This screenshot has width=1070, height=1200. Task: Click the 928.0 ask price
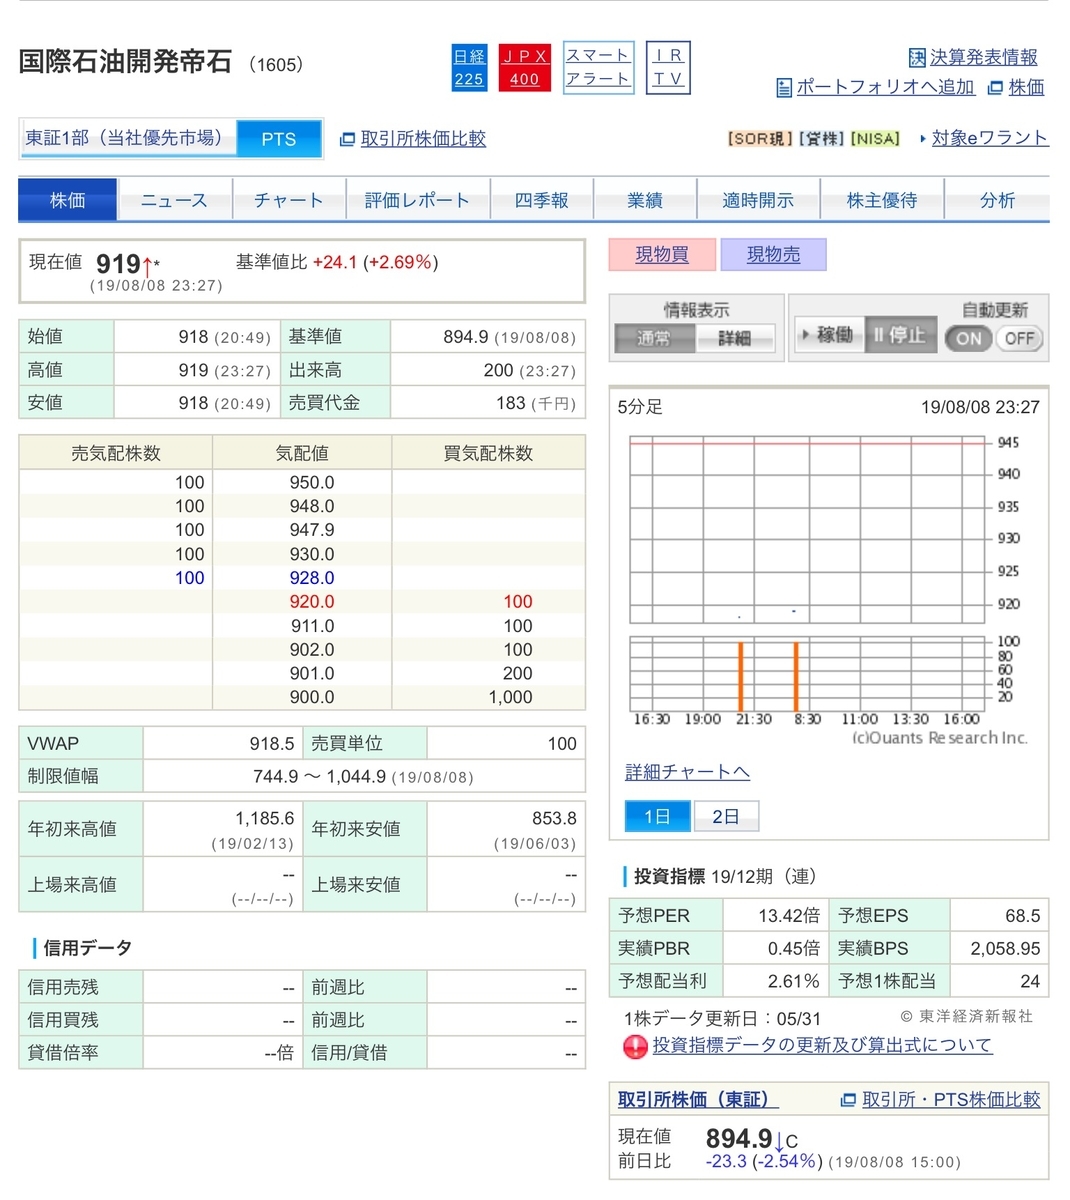(312, 578)
